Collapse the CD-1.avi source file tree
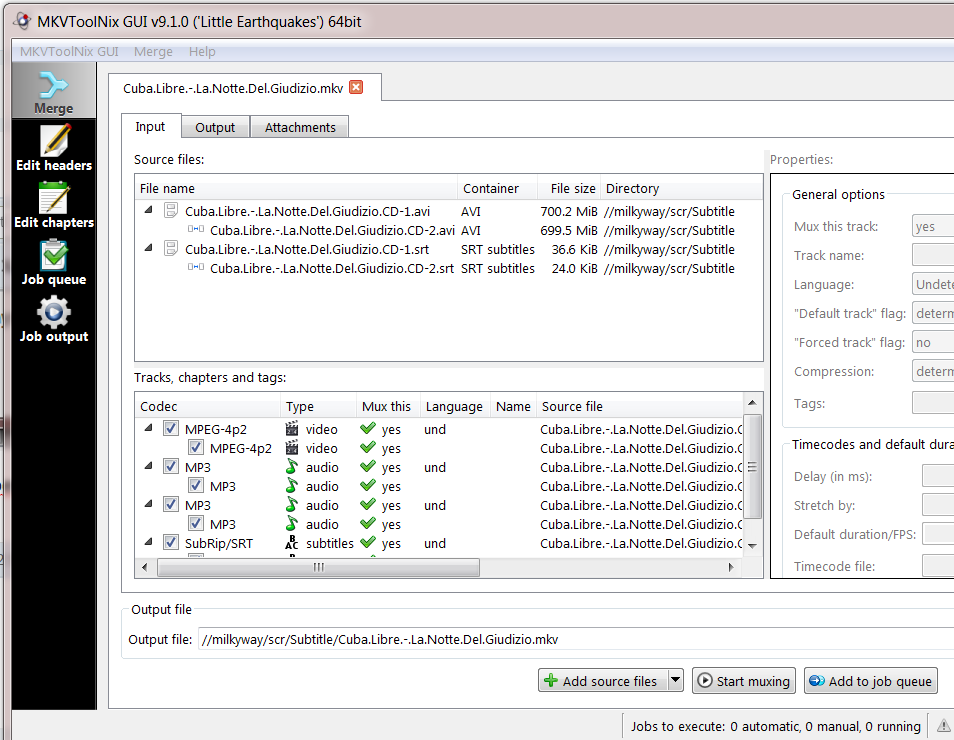This screenshot has height=740, width=954. tap(149, 211)
